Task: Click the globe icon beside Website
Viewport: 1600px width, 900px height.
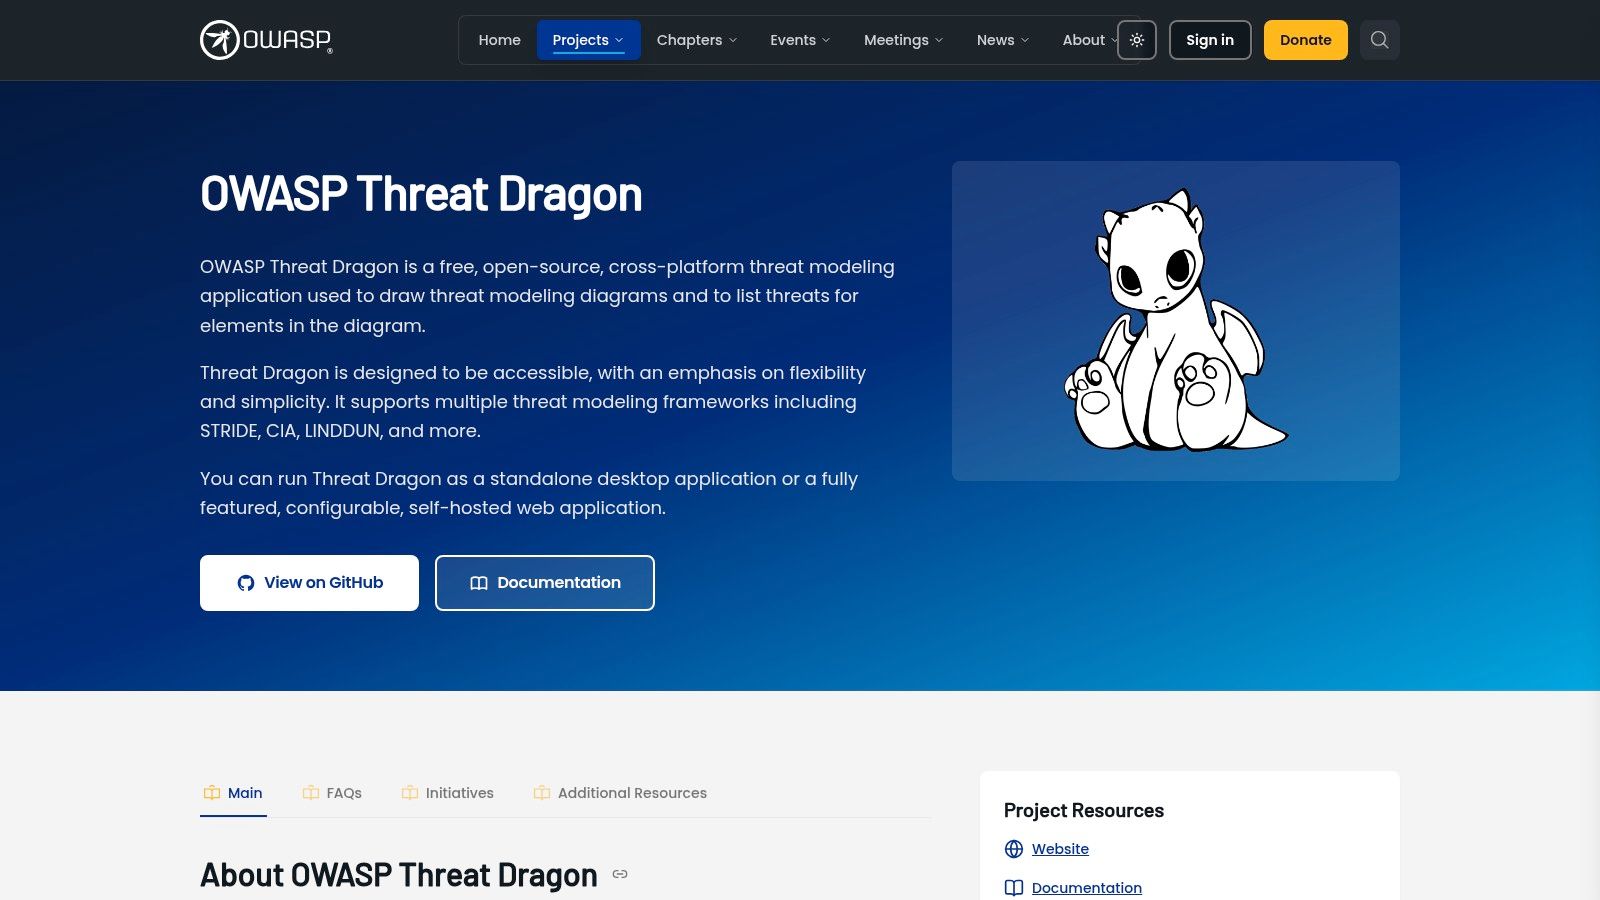Action: [1014, 849]
